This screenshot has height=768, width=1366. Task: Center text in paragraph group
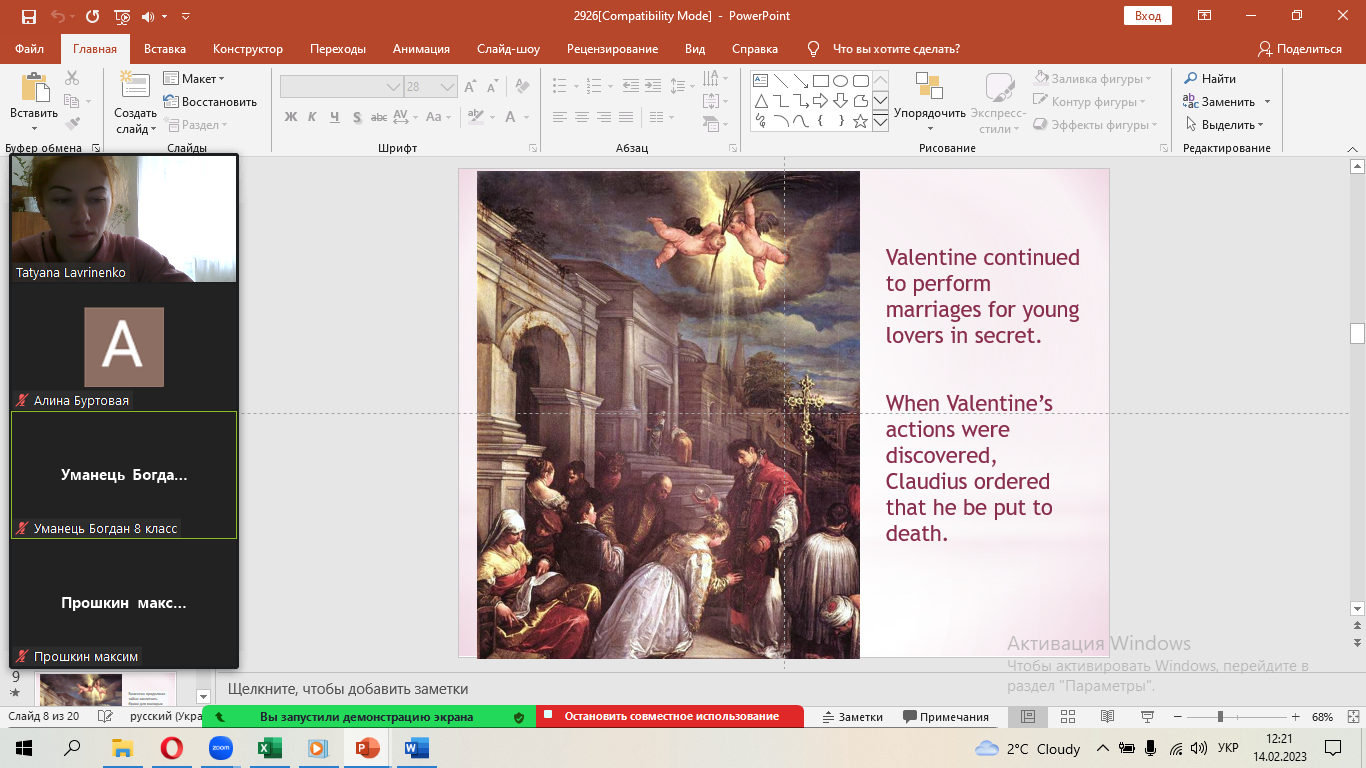582,117
